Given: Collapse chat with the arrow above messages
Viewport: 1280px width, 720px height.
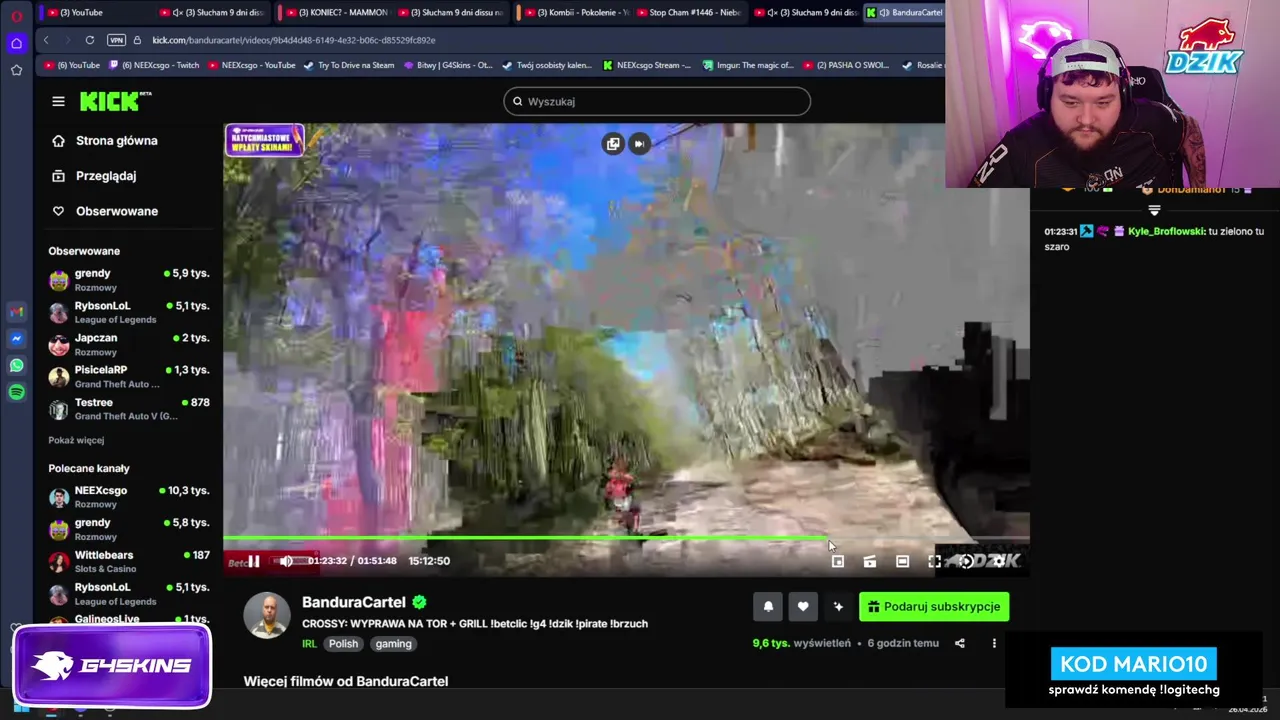Looking at the screenshot, I should 1154,211.
